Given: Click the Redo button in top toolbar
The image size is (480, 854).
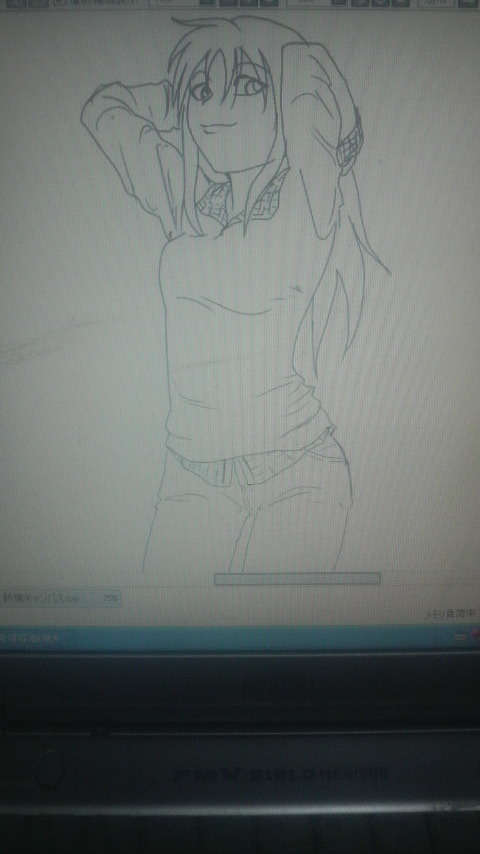Looking at the screenshot, I should (38, 2).
